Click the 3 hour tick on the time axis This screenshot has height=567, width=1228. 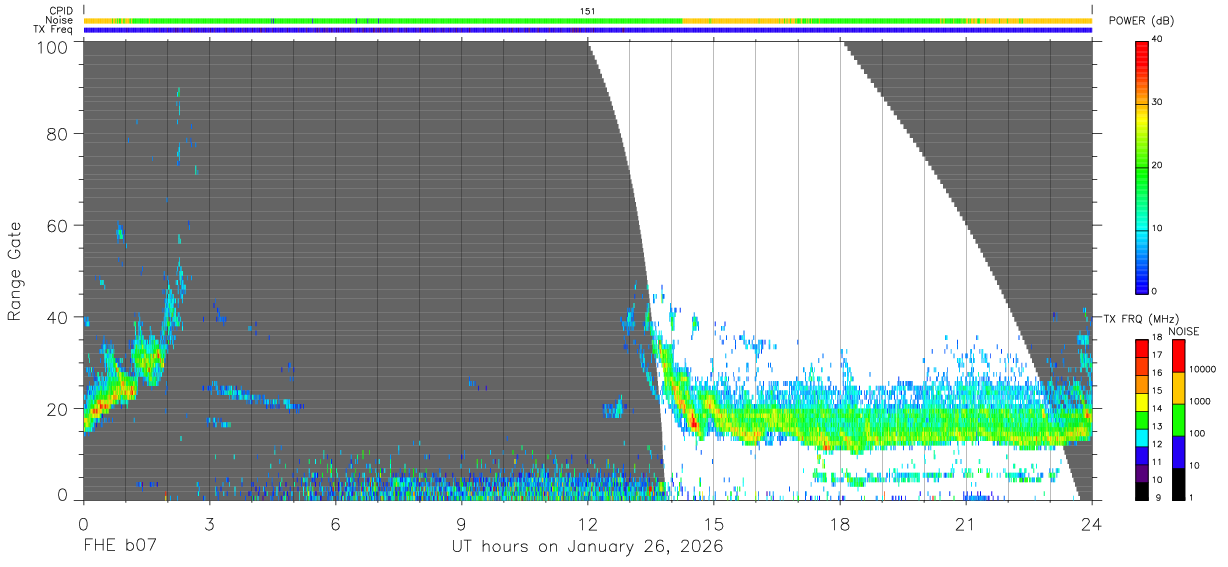209,523
